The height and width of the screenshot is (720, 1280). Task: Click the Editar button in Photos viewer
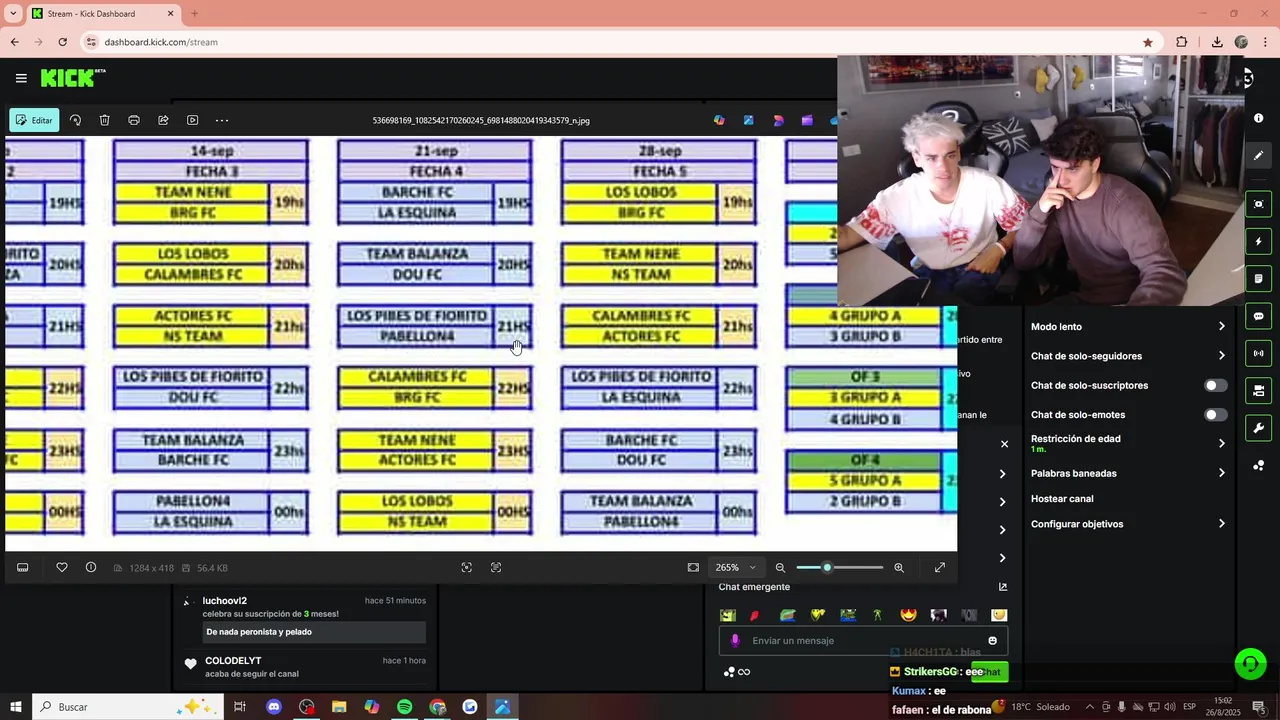coord(34,120)
